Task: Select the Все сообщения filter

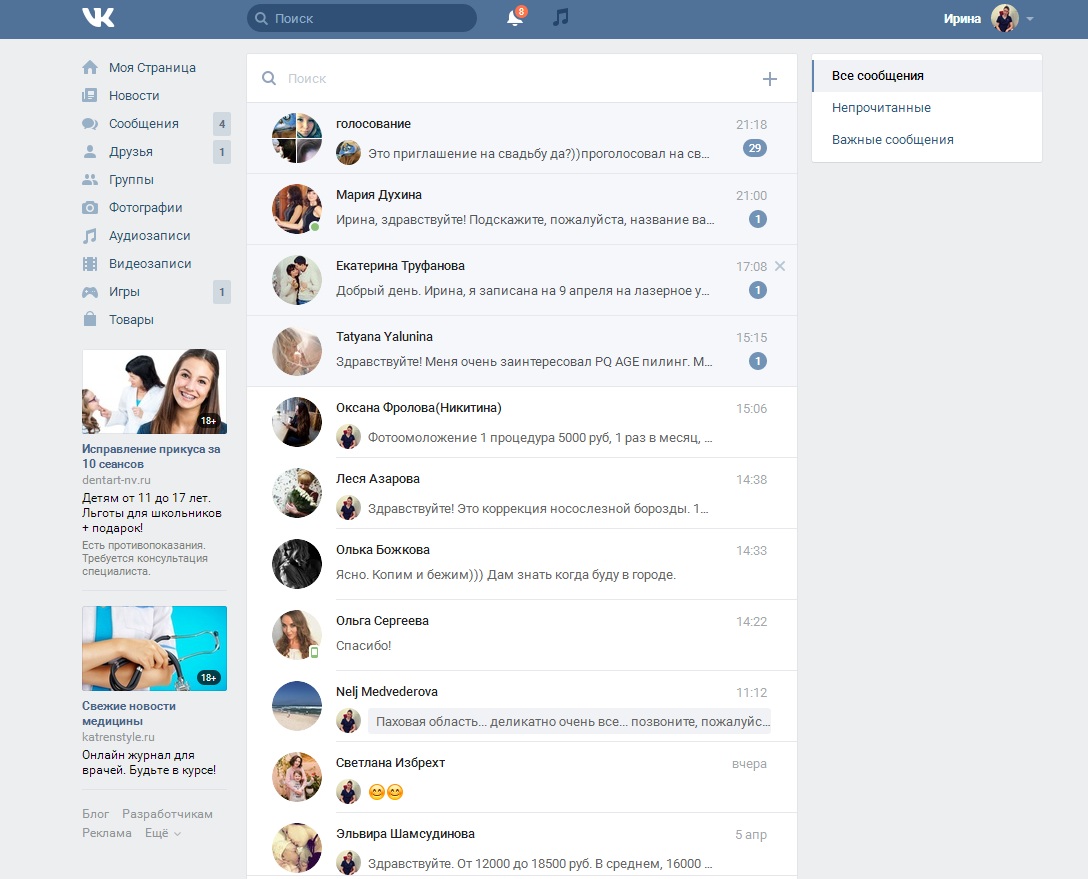Action: click(x=927, y=76)
